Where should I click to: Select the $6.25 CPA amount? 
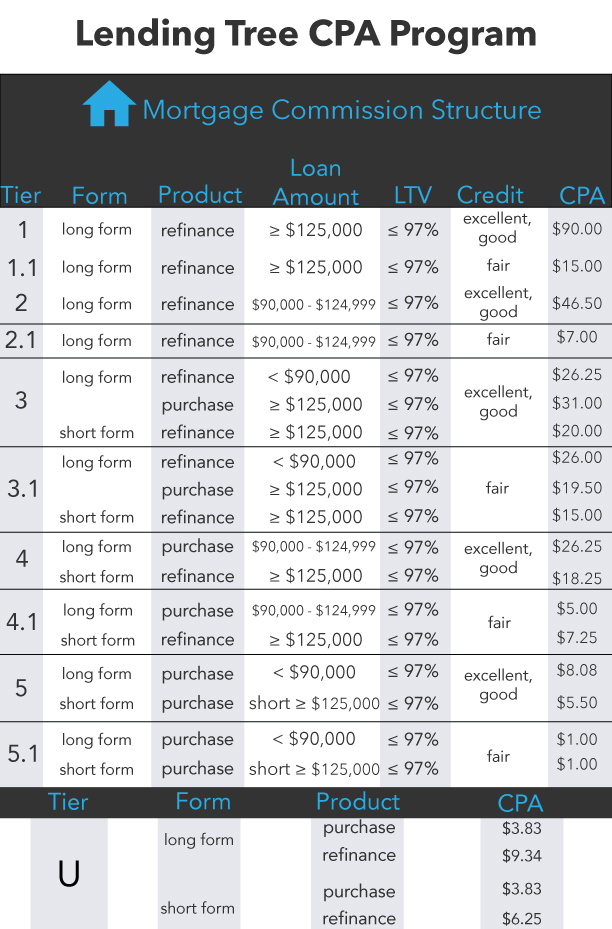point(521,918)
